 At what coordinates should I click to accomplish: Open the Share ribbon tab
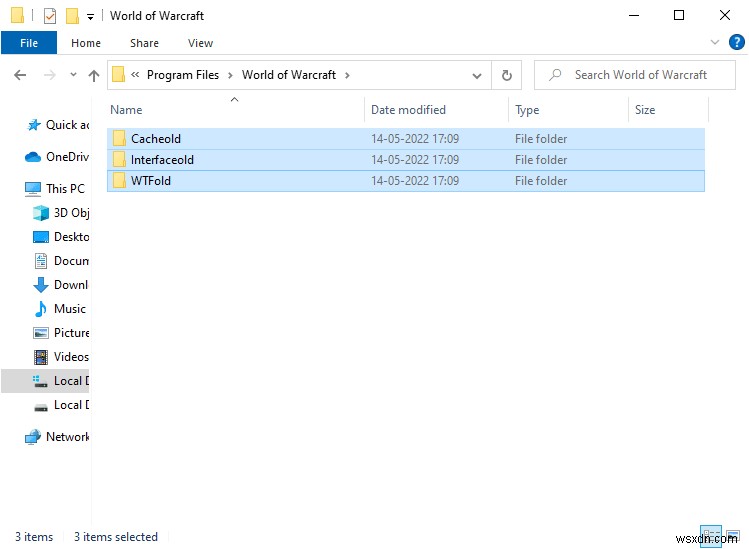pos(144,43)
